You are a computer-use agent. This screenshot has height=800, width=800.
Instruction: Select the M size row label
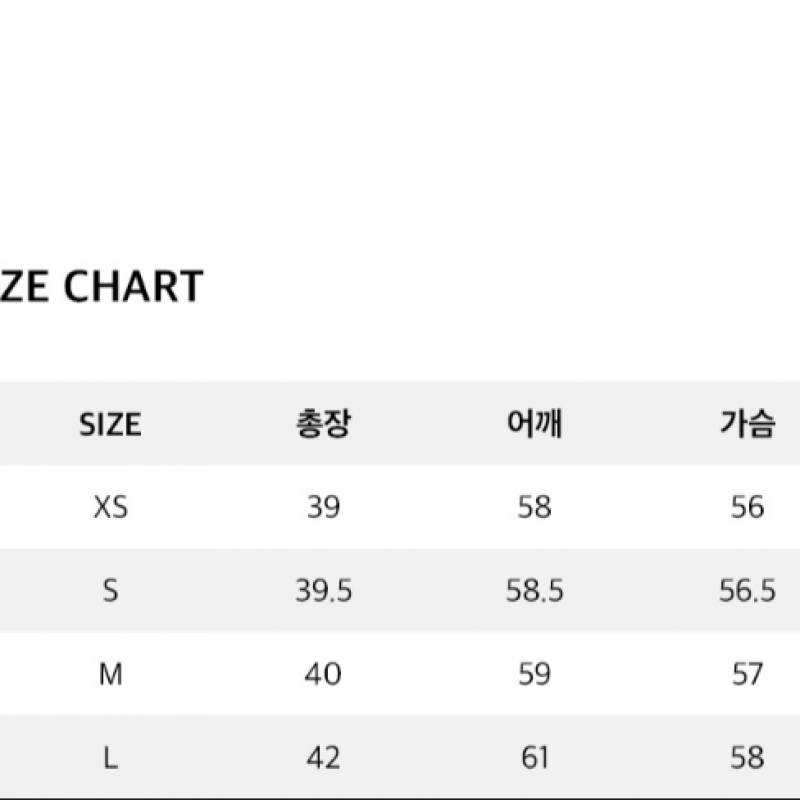[111, 674]
